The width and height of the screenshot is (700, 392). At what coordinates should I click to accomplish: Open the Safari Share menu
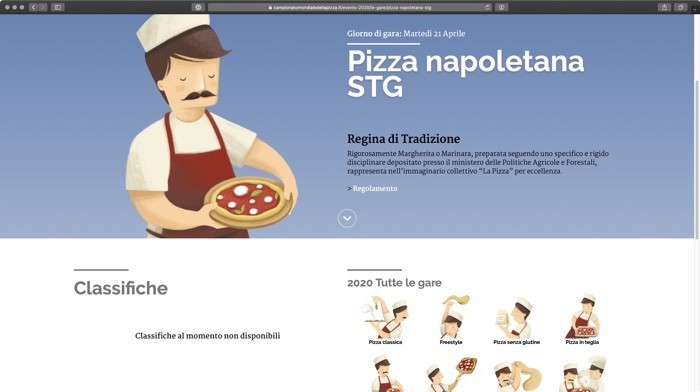pyautogui.click(x=664, y=7)
